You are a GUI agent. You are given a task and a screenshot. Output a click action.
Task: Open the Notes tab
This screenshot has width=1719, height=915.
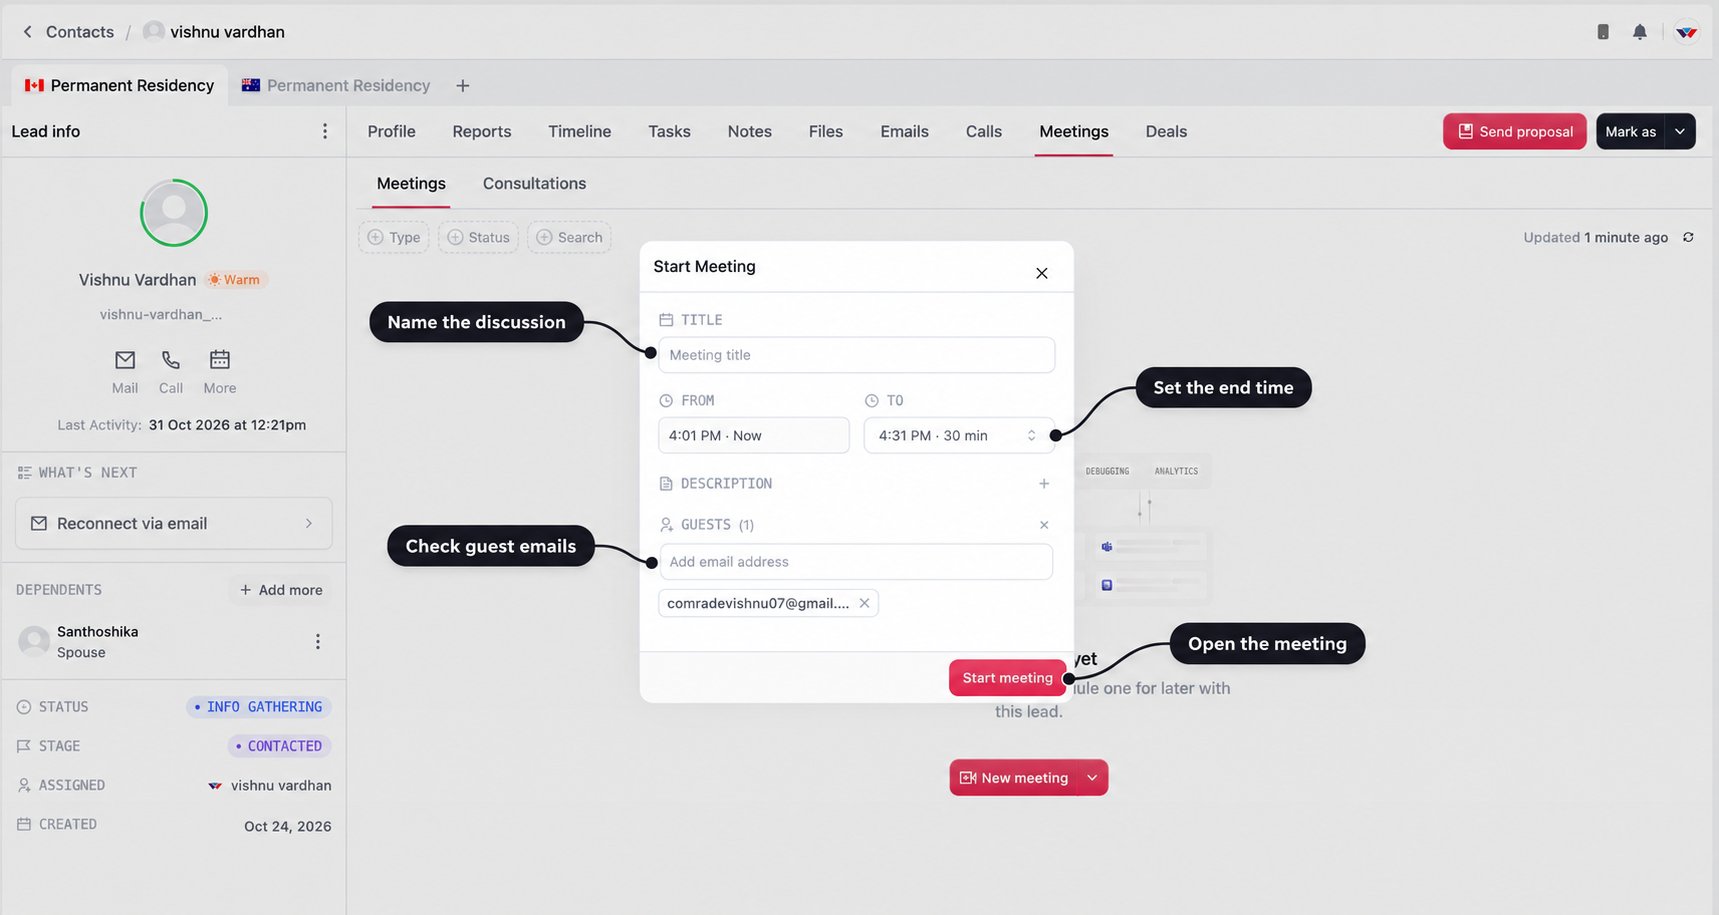pos(749,131)
